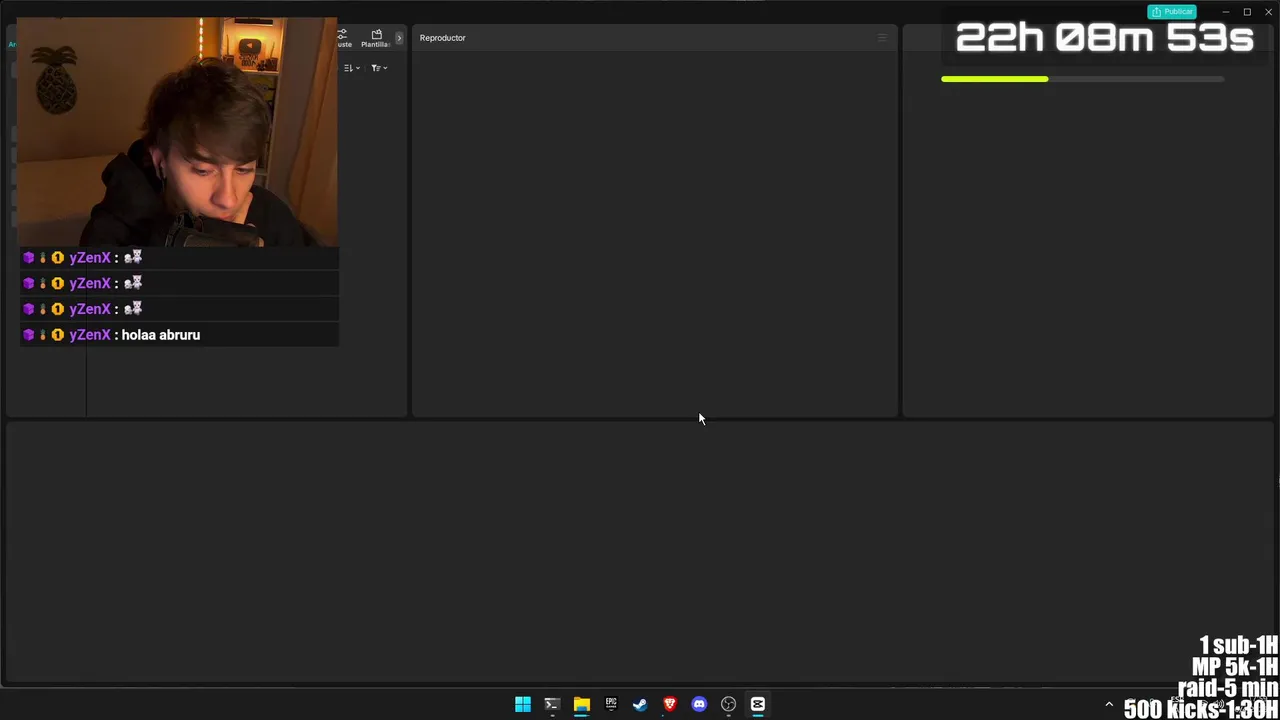Screen dimensions: 1280x720
Task: Switch to CapCut in the taskbar
Action: (x=758, y=704)
